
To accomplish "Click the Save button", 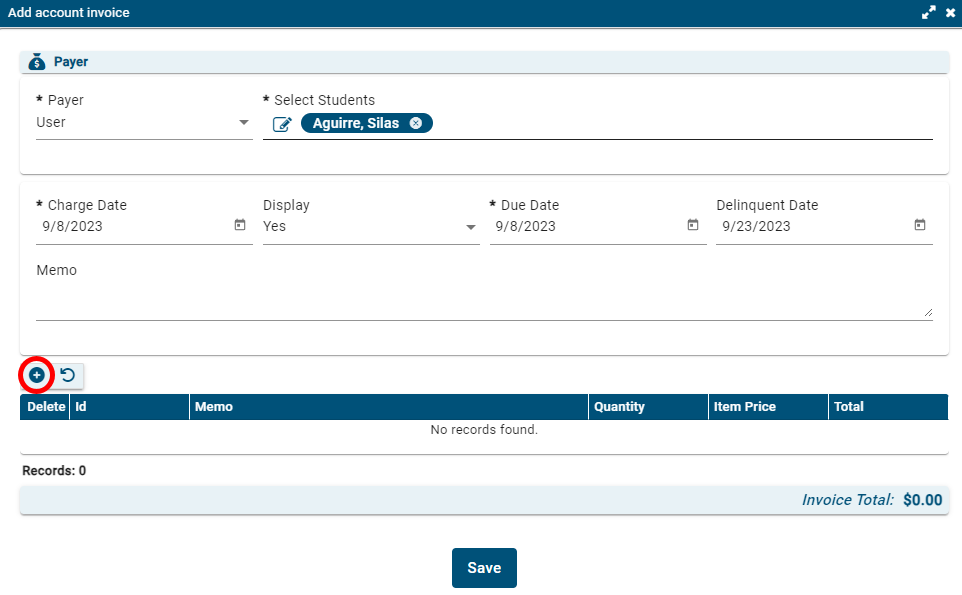I will coord(484,568).
